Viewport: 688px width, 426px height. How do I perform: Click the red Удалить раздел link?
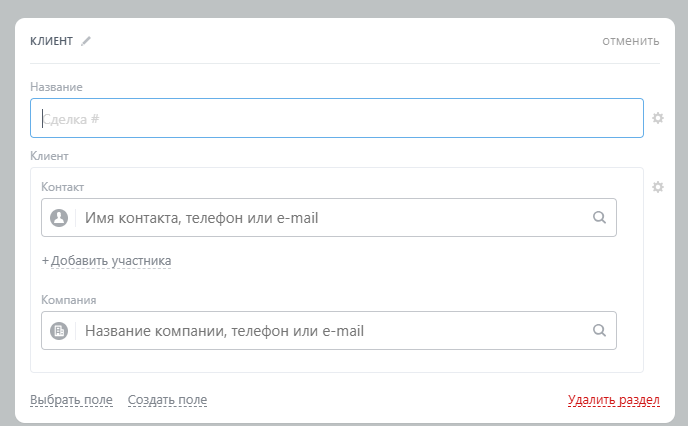click(x=613, y=400)
